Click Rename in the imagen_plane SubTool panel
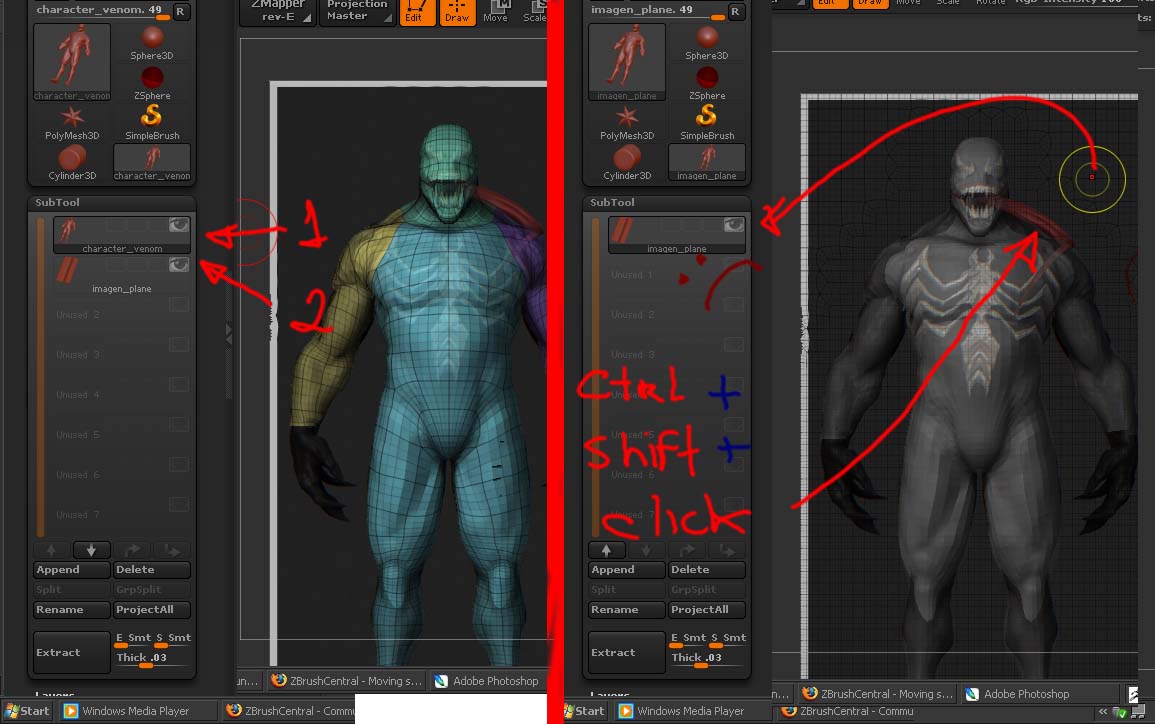Screen dimensions: 1155x724 (626, 610)
